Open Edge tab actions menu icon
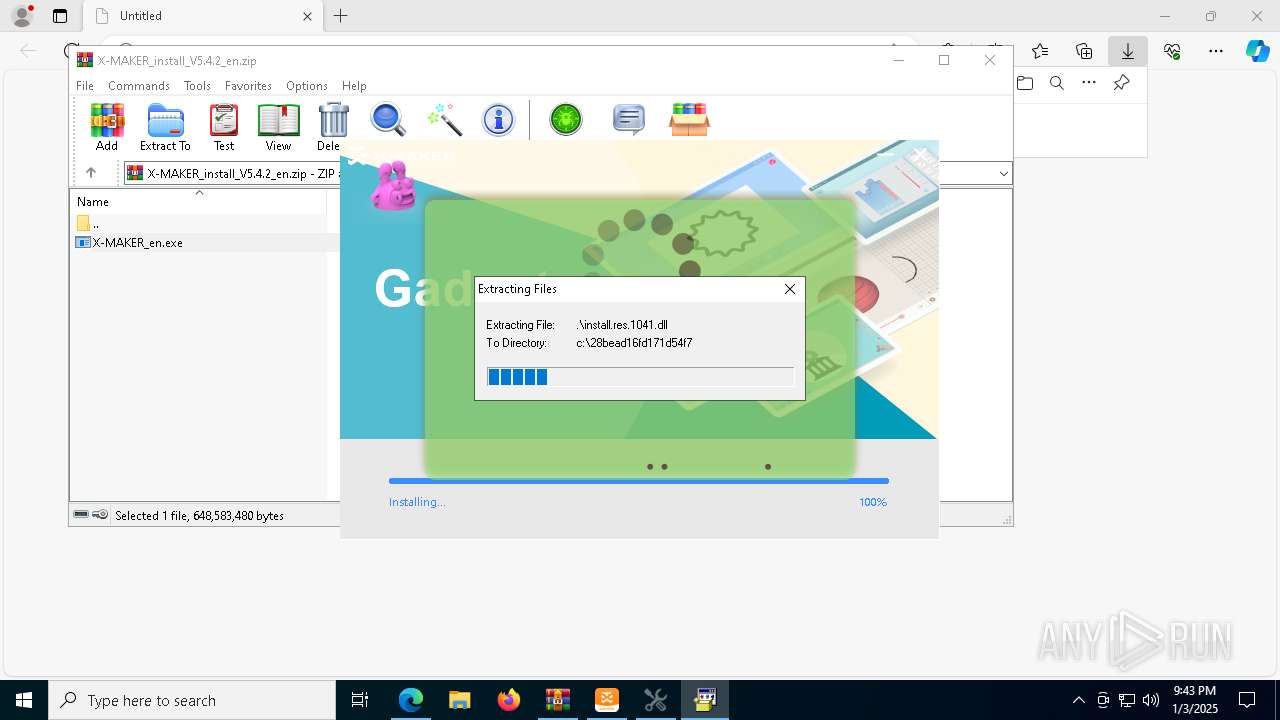 click(60, 16)
